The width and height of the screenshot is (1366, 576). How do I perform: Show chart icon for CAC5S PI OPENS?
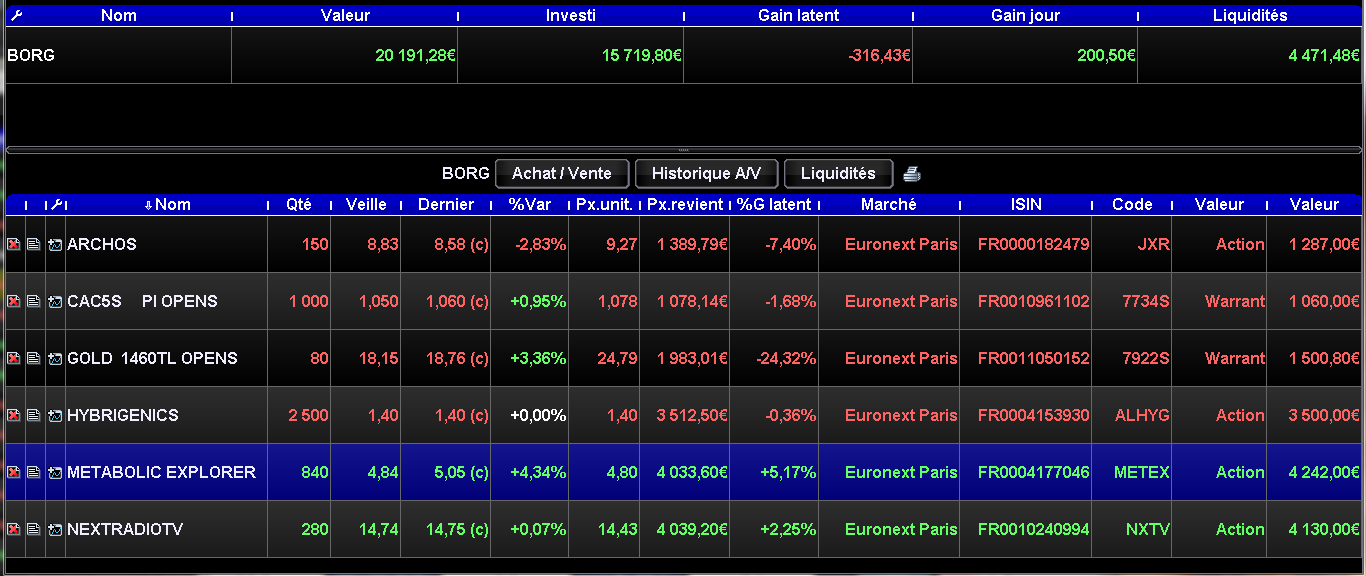click(55, 301)
